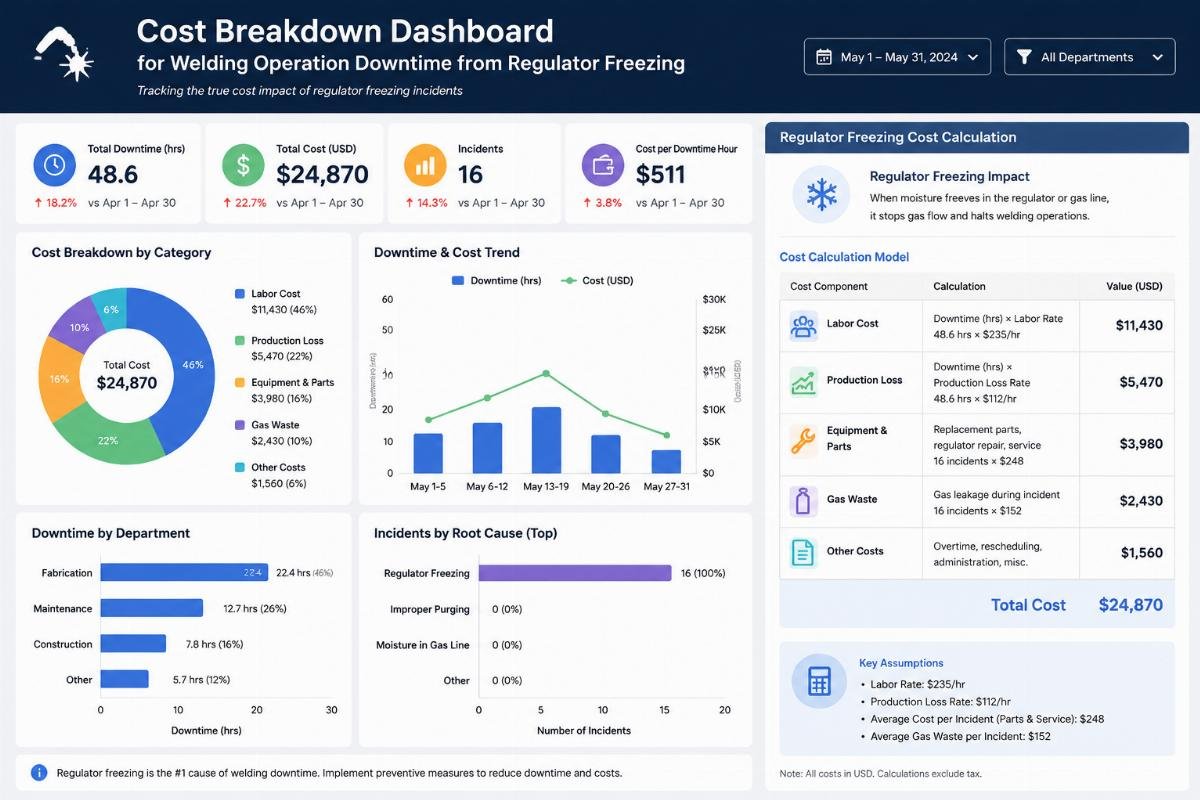This screenshot has height=800, width=1200.
Task: Click the Equipment & Parts orange legend swatch
Action: [x=239, y=383]
